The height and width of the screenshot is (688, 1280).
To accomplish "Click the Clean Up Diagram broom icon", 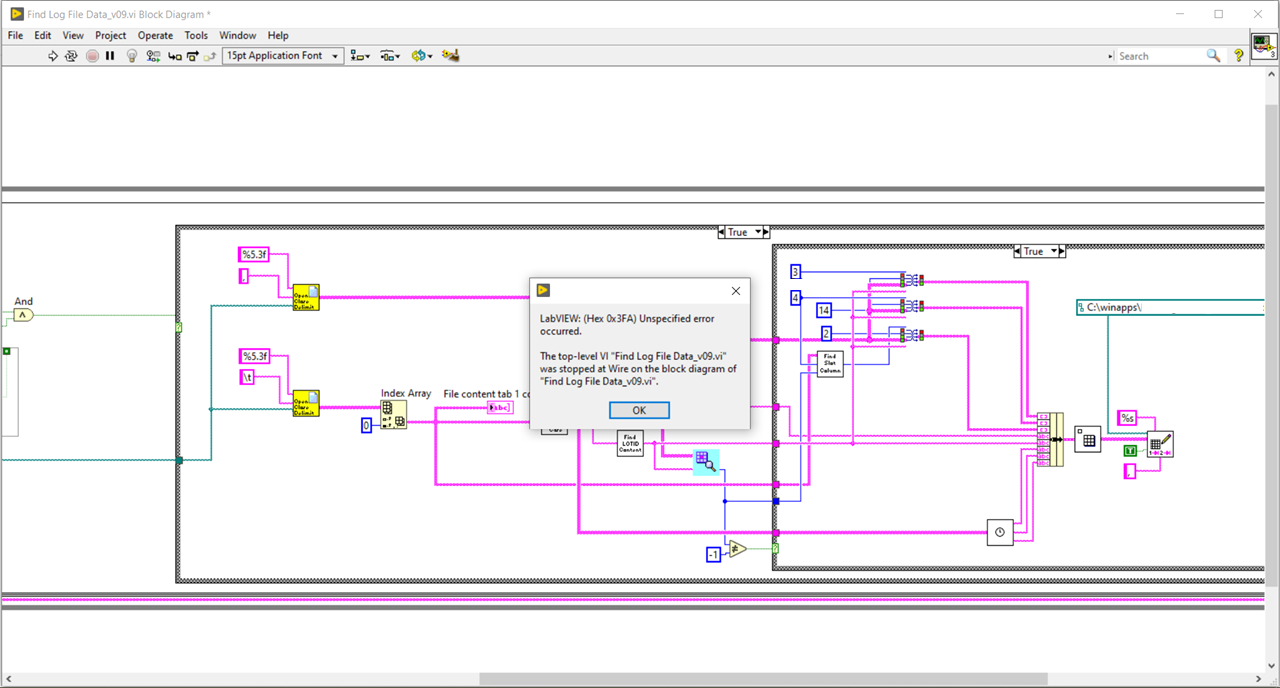I will coord(450,56).
